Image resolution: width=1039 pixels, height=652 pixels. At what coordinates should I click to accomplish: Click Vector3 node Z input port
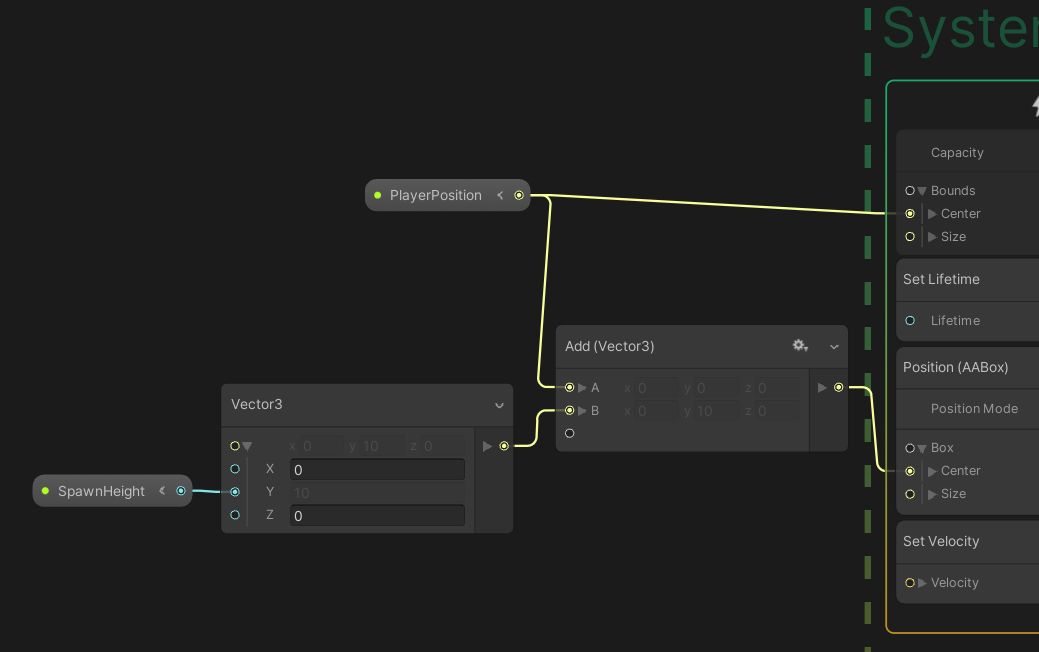coord(235,515)
